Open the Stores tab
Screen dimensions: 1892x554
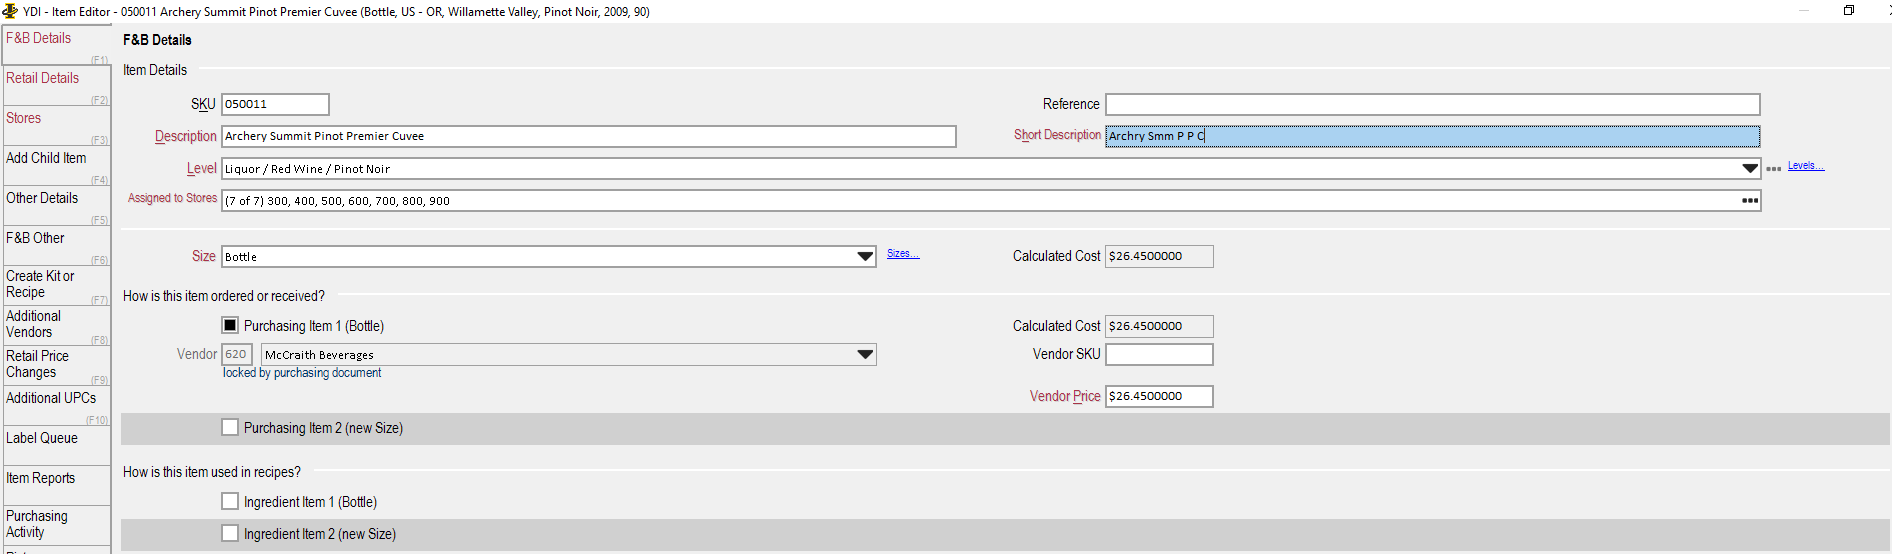tap(57, 126)
